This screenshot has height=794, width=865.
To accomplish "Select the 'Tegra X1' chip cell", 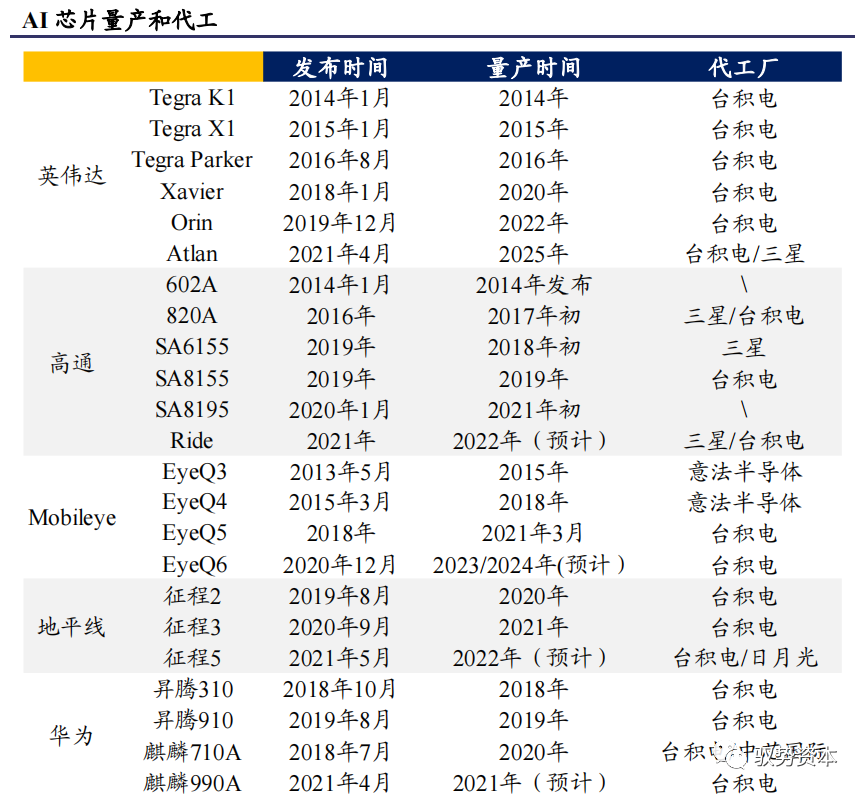I will [x=192, y=129].
